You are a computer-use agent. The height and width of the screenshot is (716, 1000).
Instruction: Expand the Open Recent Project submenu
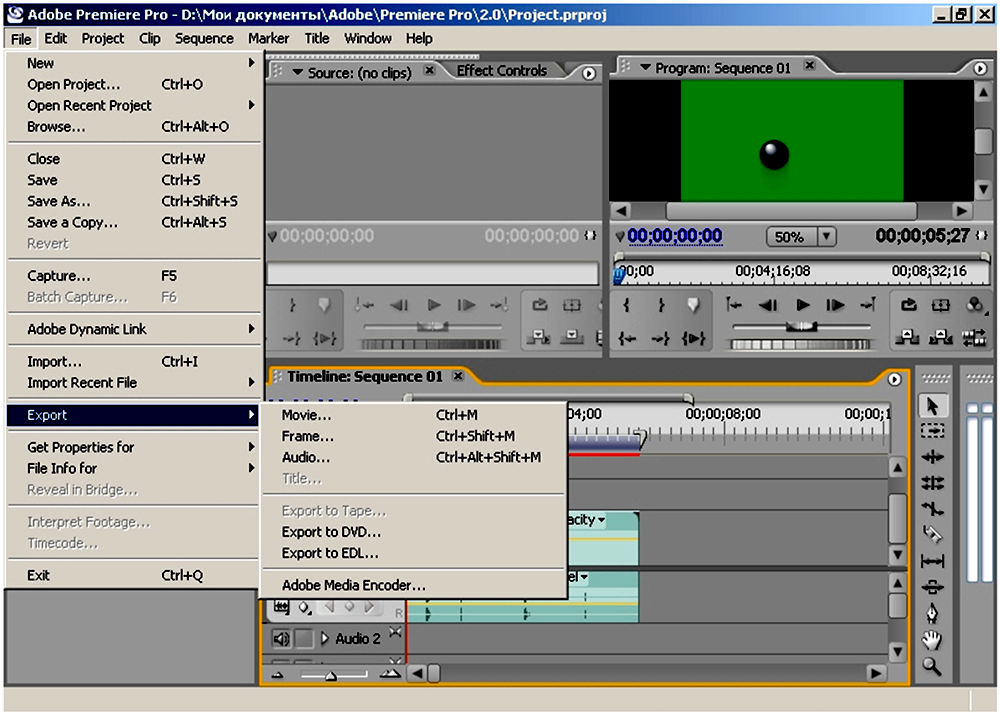tap(135, 105)
